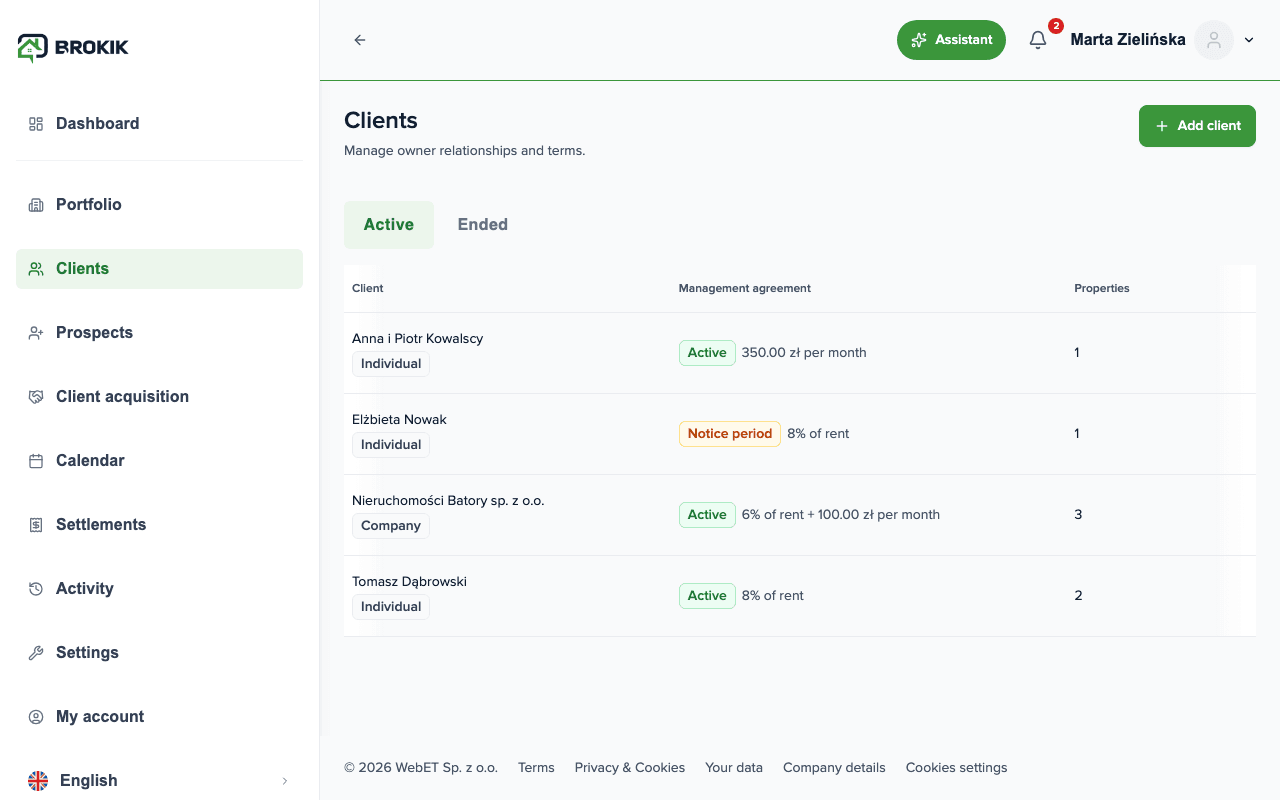The width and height of the screenshot is (1280, 800).
Task: Click the Brokik logo
Action: coord(73,47)
